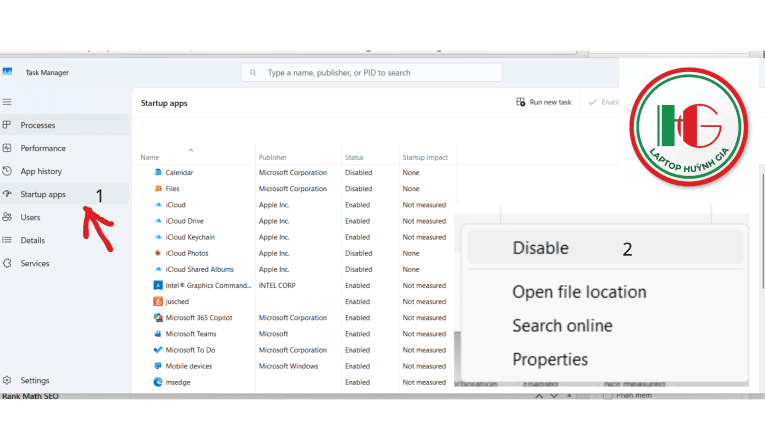765x430 pixels.
Task: Click the search magnifier icon
Action: pos(253,73)
